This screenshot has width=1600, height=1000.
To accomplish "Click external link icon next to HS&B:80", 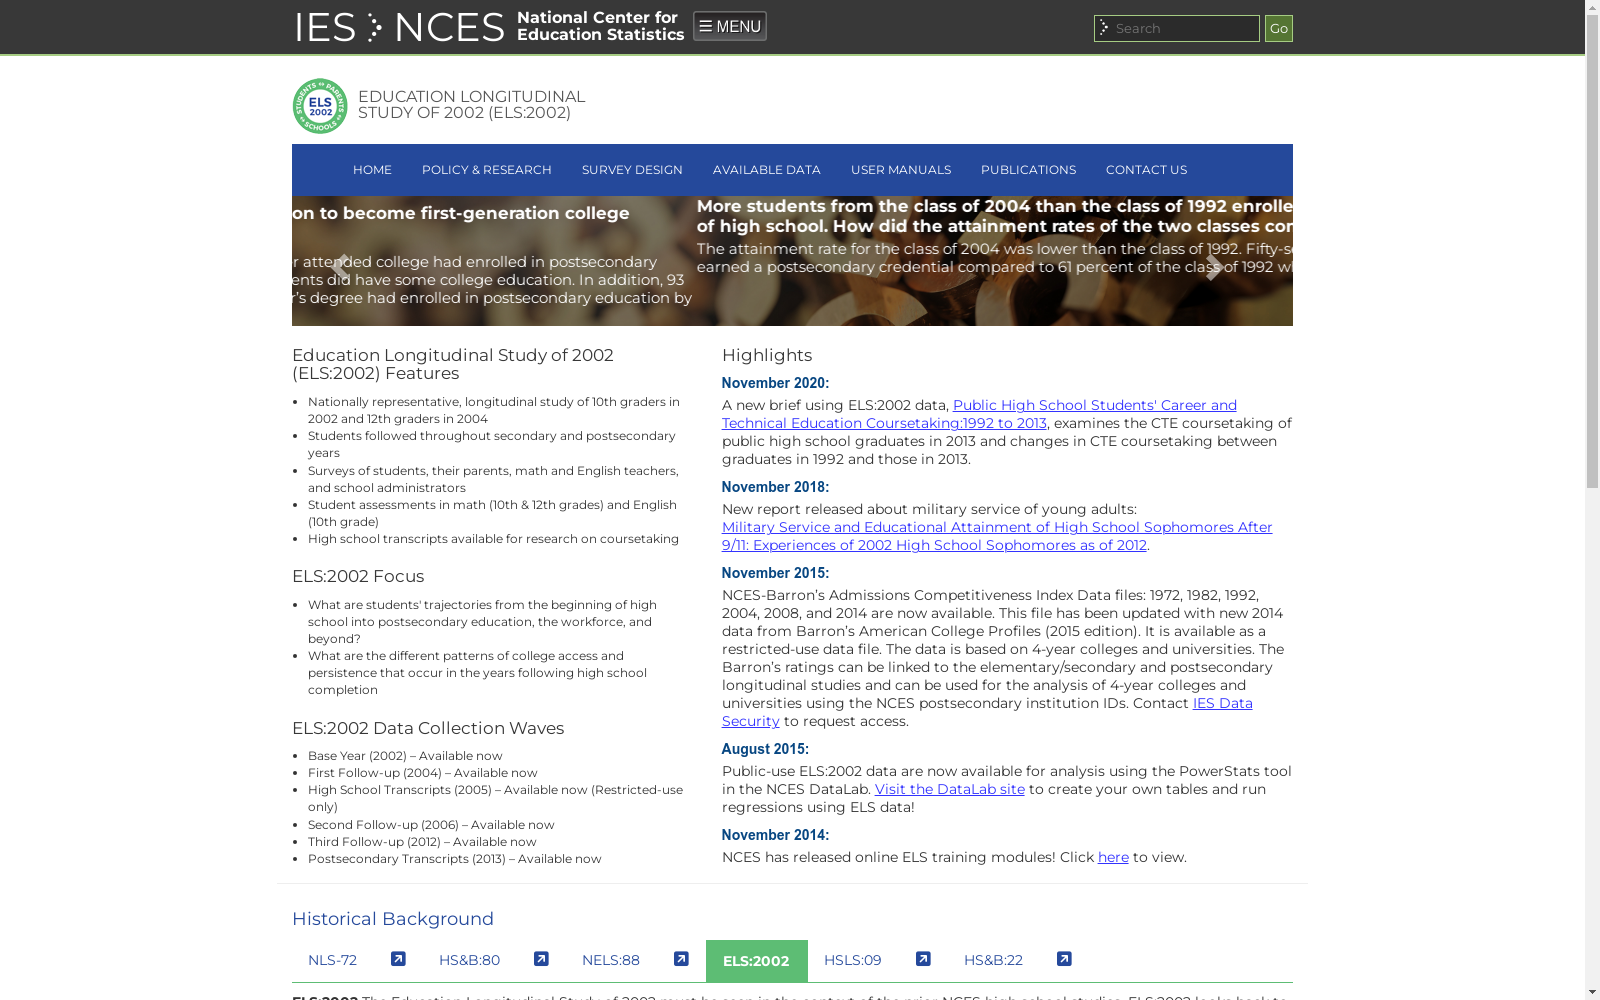I will pyautogui.click(x=541, y=959).
